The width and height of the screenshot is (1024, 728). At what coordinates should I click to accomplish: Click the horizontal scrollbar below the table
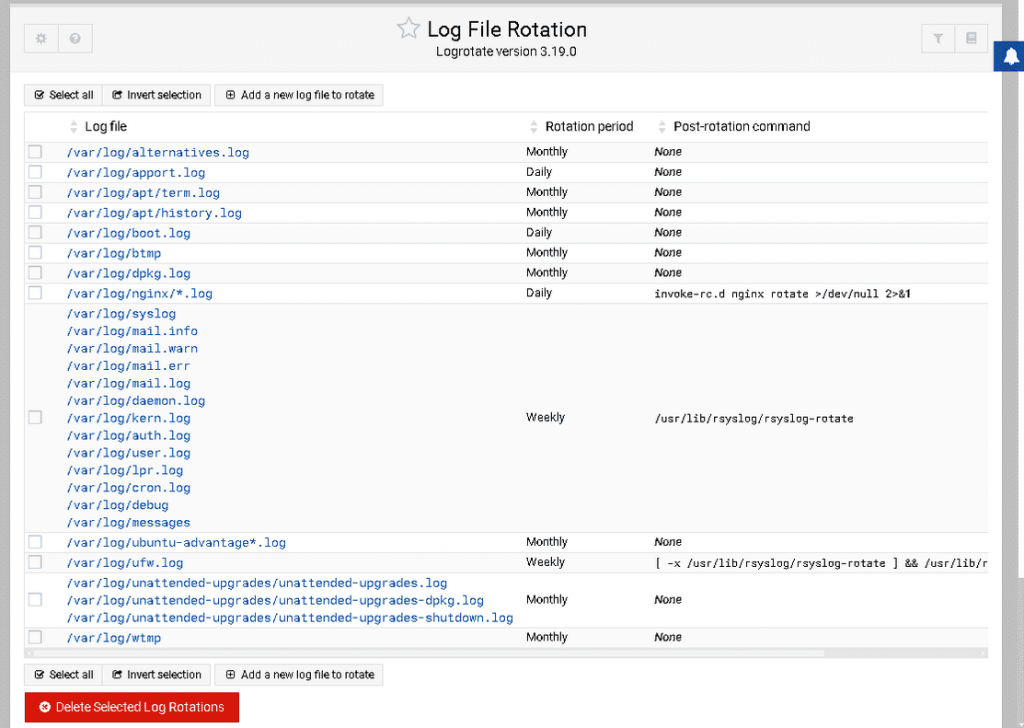420,654
